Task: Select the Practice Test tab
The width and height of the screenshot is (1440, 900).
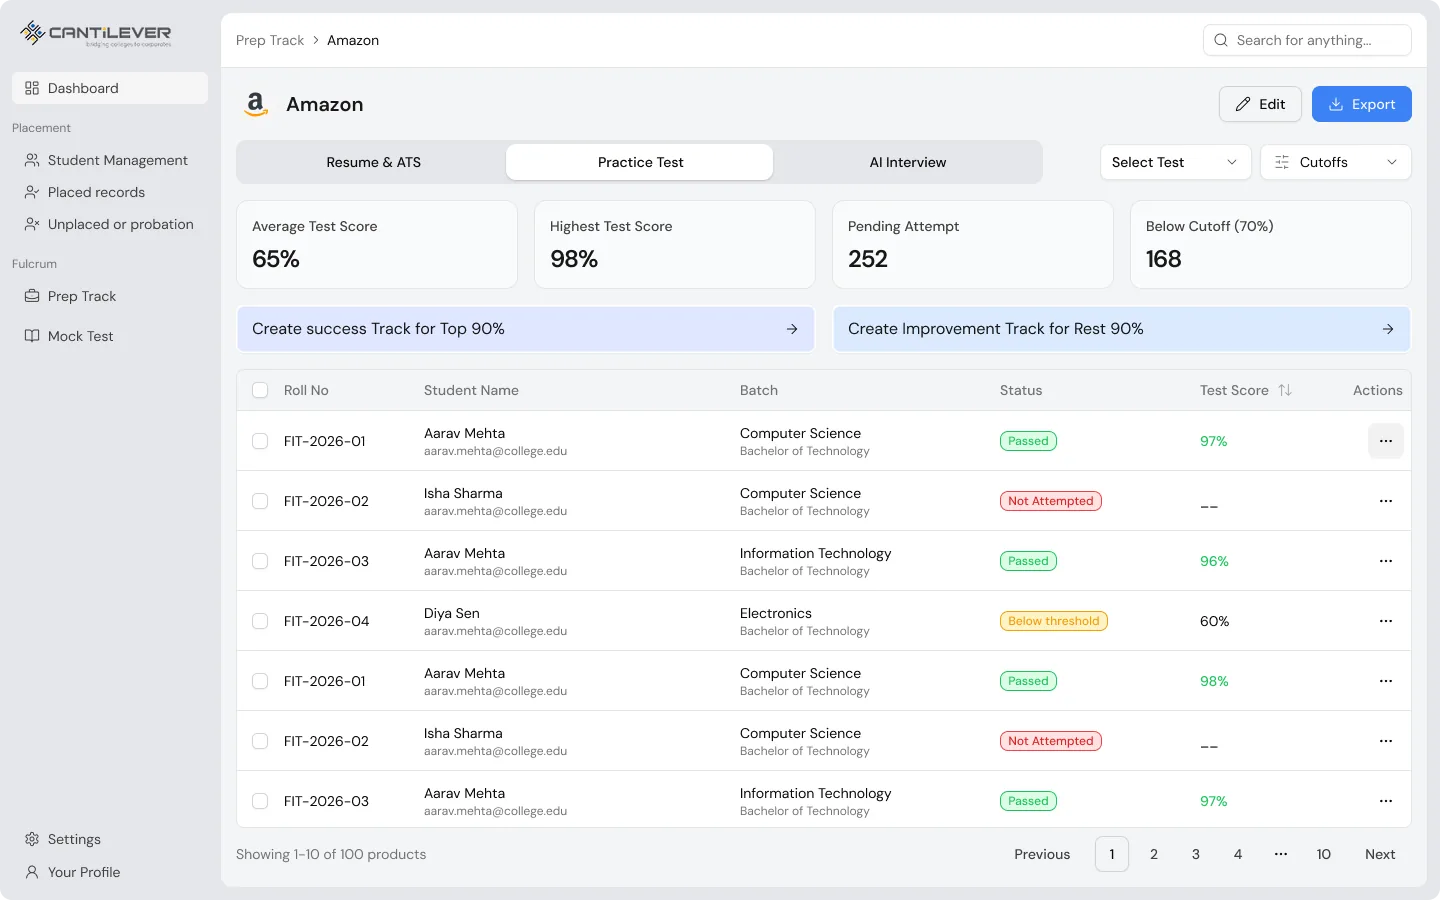Action: (640, 162)
